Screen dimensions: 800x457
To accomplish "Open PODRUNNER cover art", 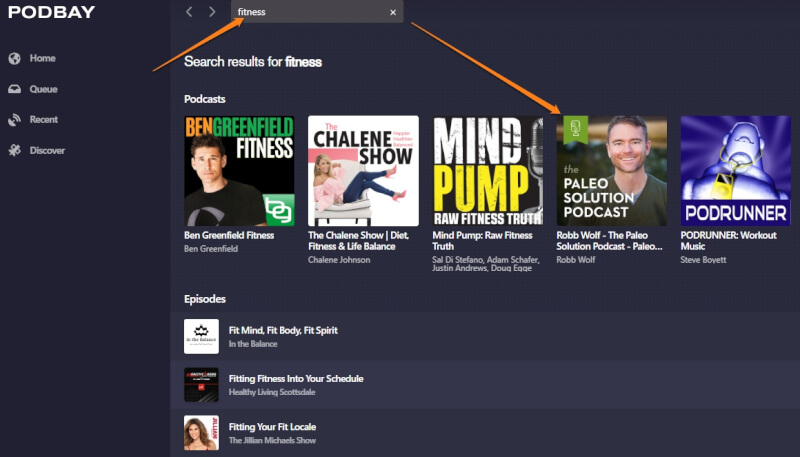I will [736, 171].
